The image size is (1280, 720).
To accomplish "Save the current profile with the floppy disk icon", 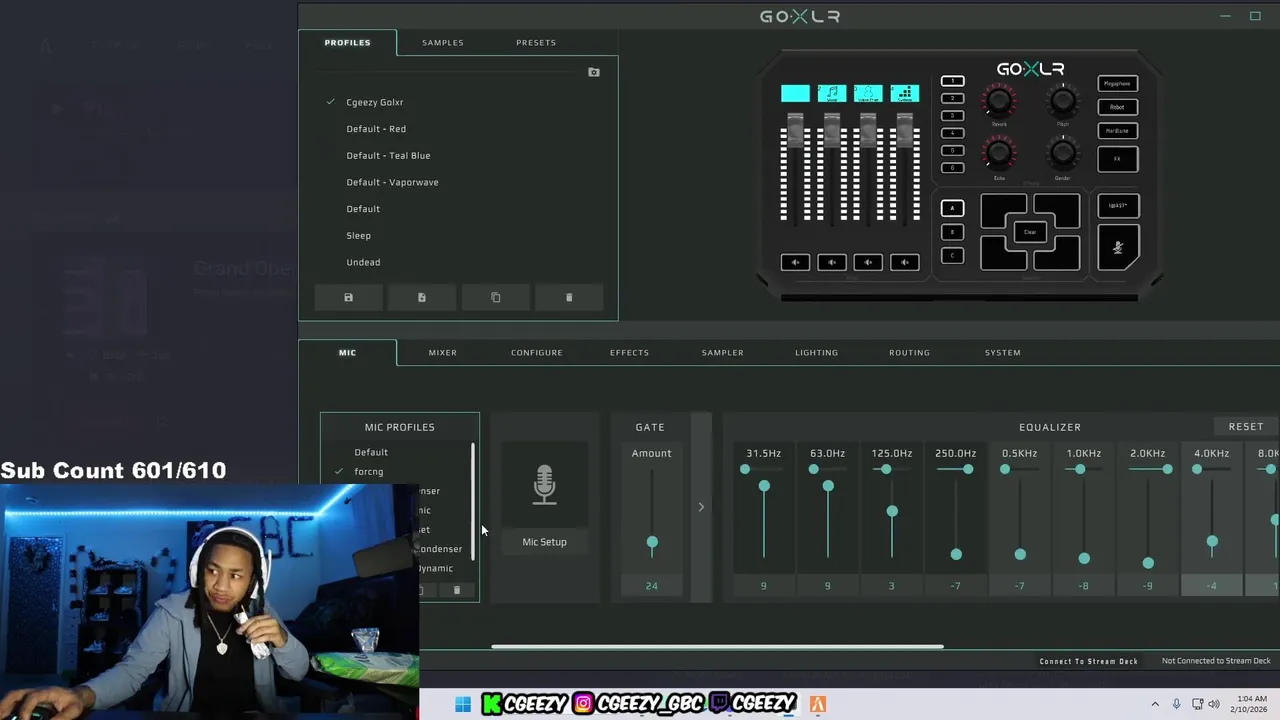I will [348, 298].
